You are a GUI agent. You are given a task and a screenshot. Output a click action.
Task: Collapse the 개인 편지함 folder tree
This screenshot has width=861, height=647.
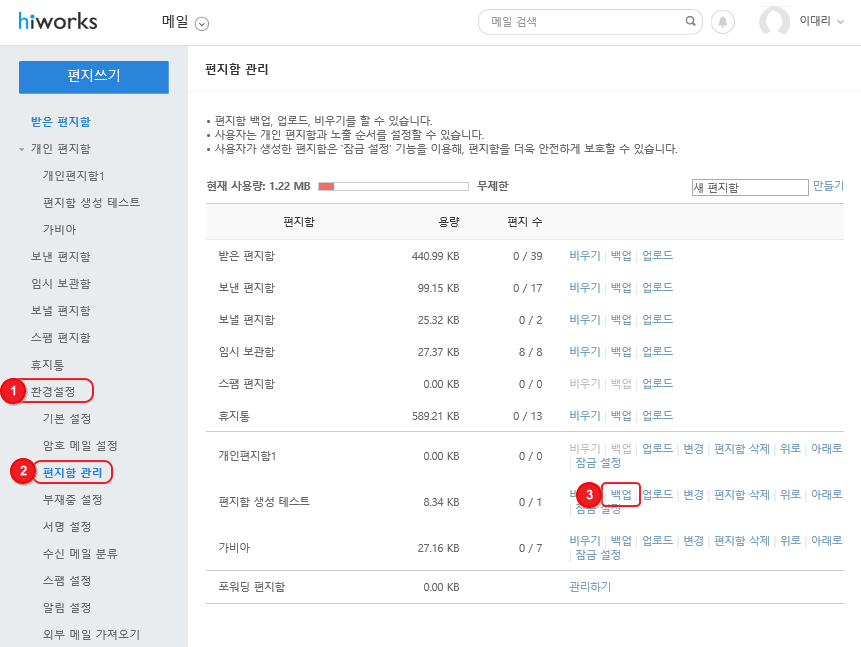(22, 149)
